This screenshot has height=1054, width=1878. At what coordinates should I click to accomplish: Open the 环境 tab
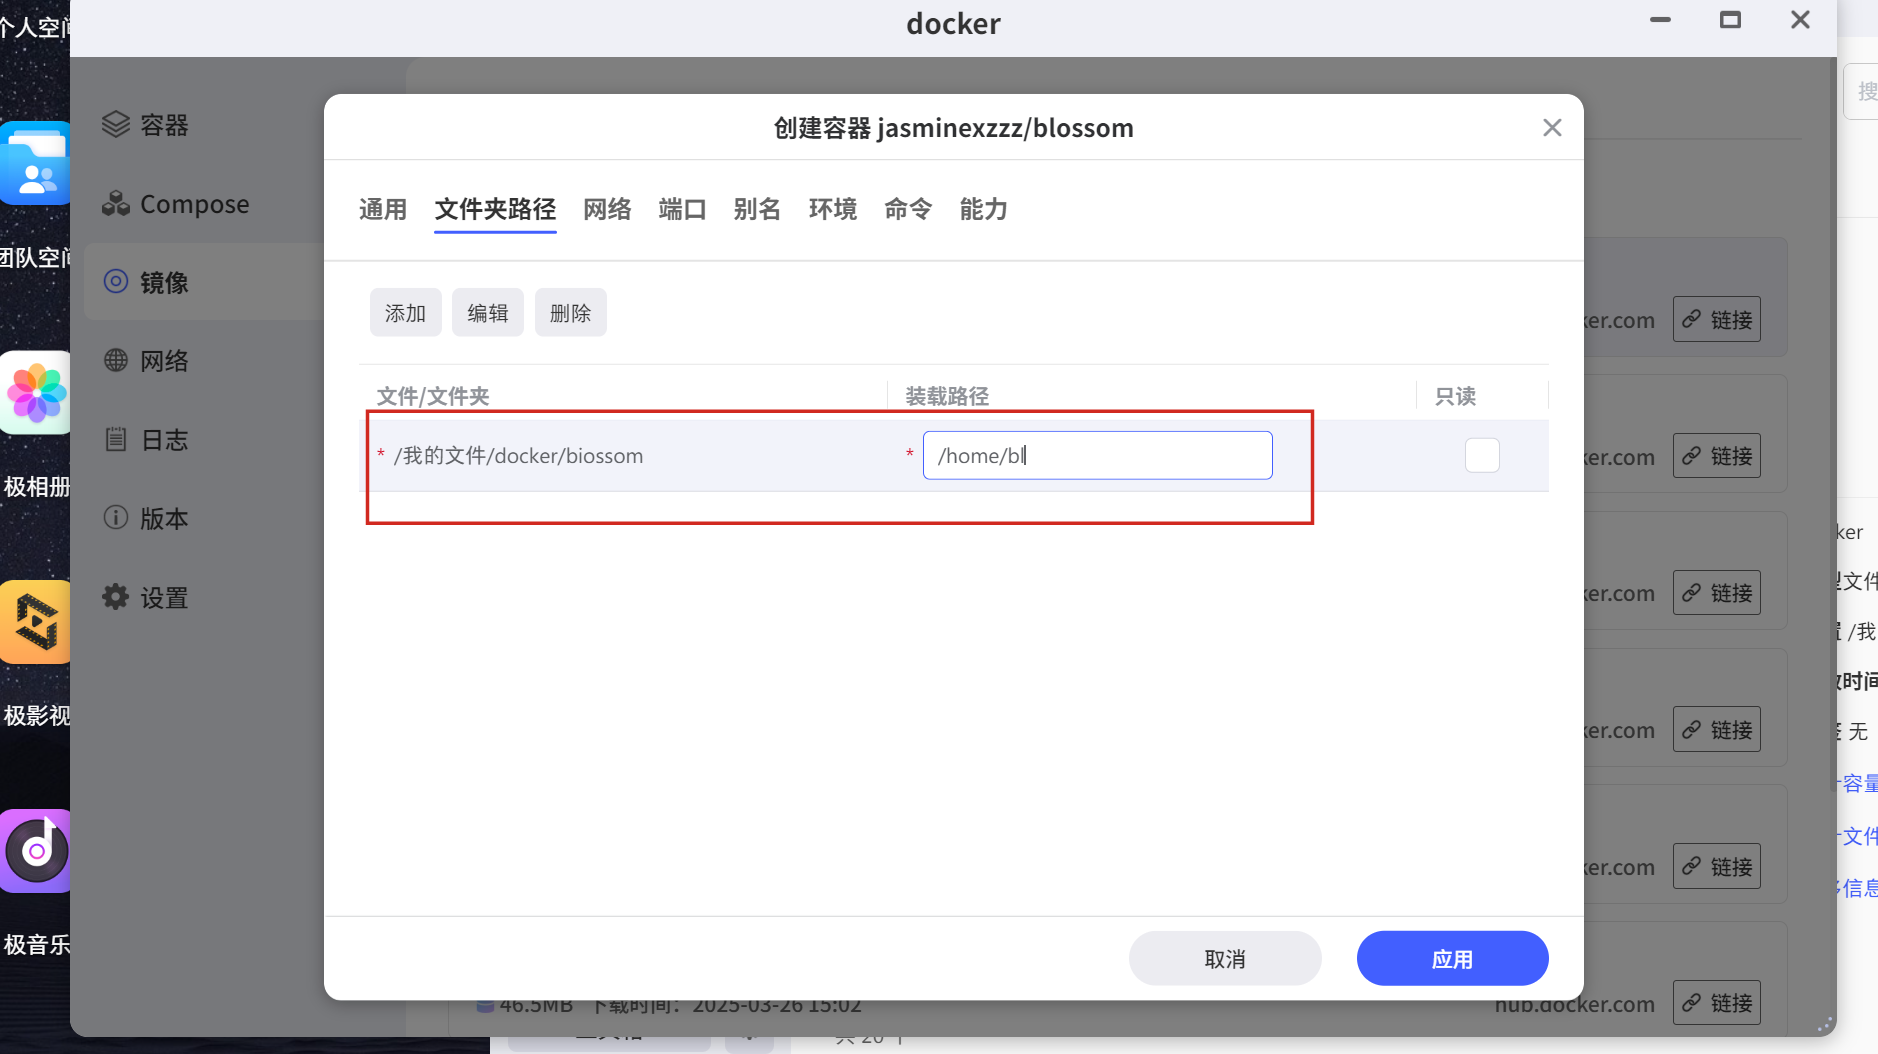click(832, 209)
